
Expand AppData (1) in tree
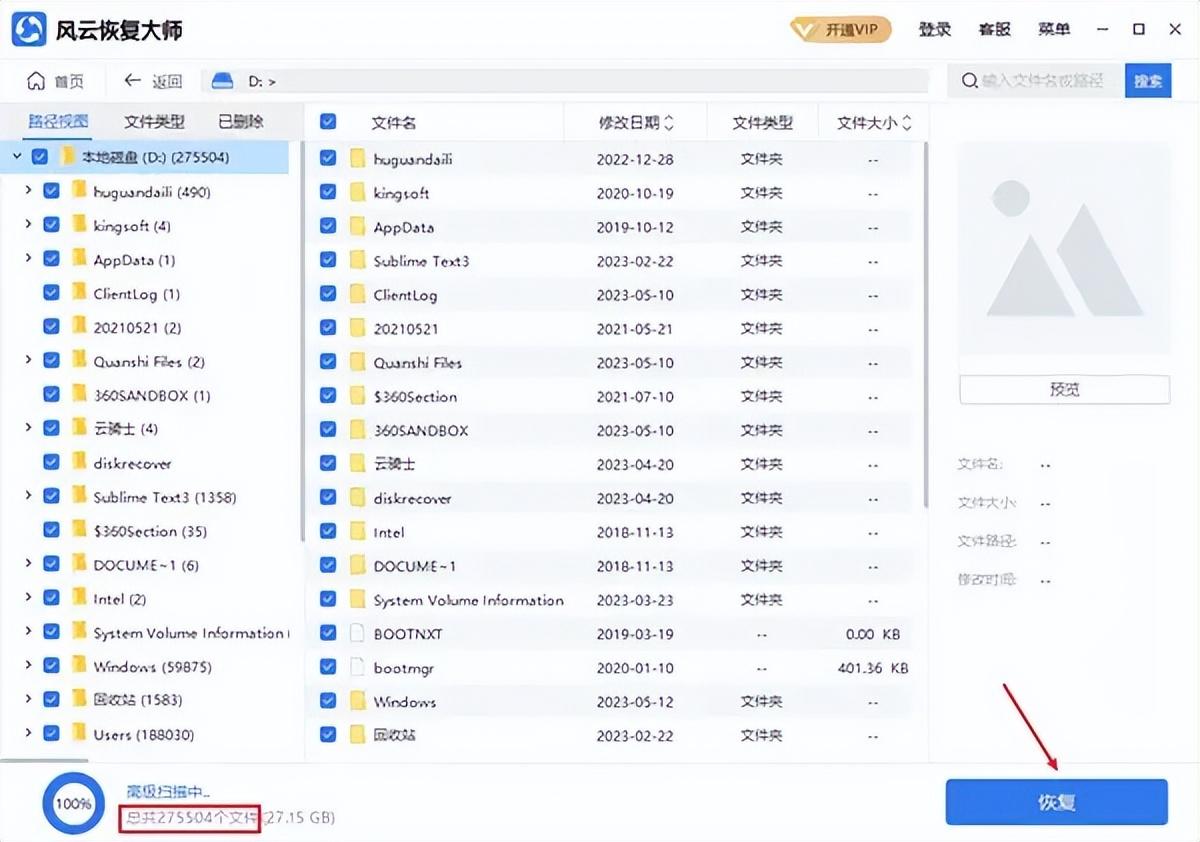click(28, 259)
